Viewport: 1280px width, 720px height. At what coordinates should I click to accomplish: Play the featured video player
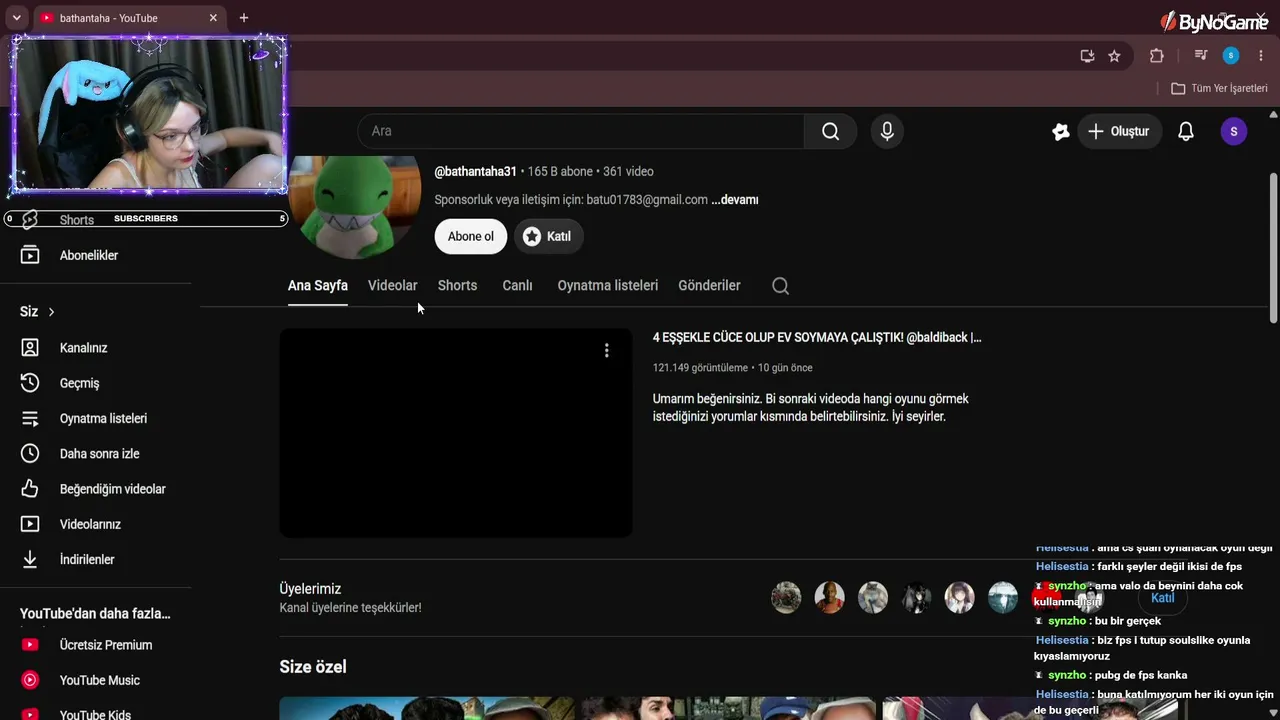pos(456,433)
